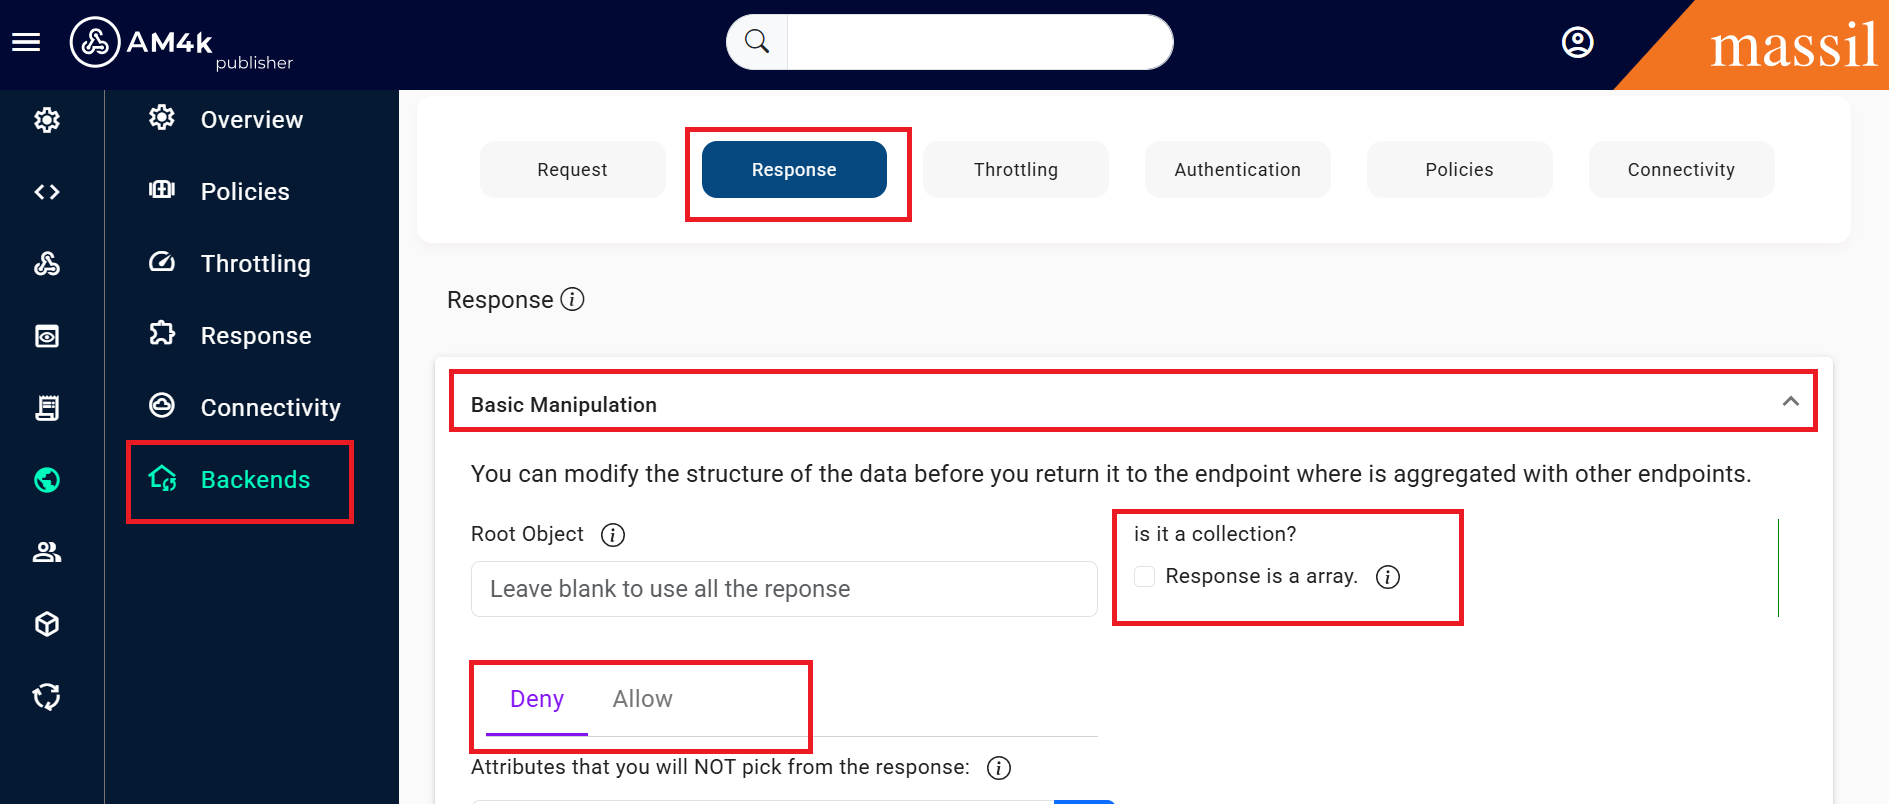This screenshot has height=804, width=1889.
Task: Collapse the Basic Manipulation section
Action: (1789, 403)
